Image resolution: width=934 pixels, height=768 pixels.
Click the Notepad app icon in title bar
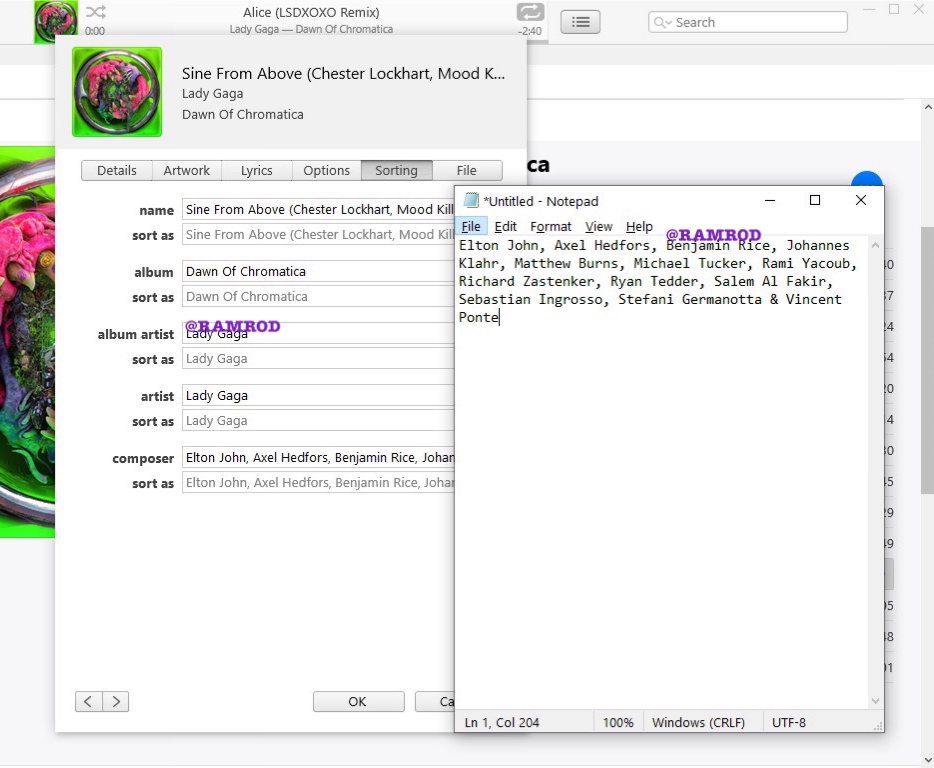click(x=471, y=201)
